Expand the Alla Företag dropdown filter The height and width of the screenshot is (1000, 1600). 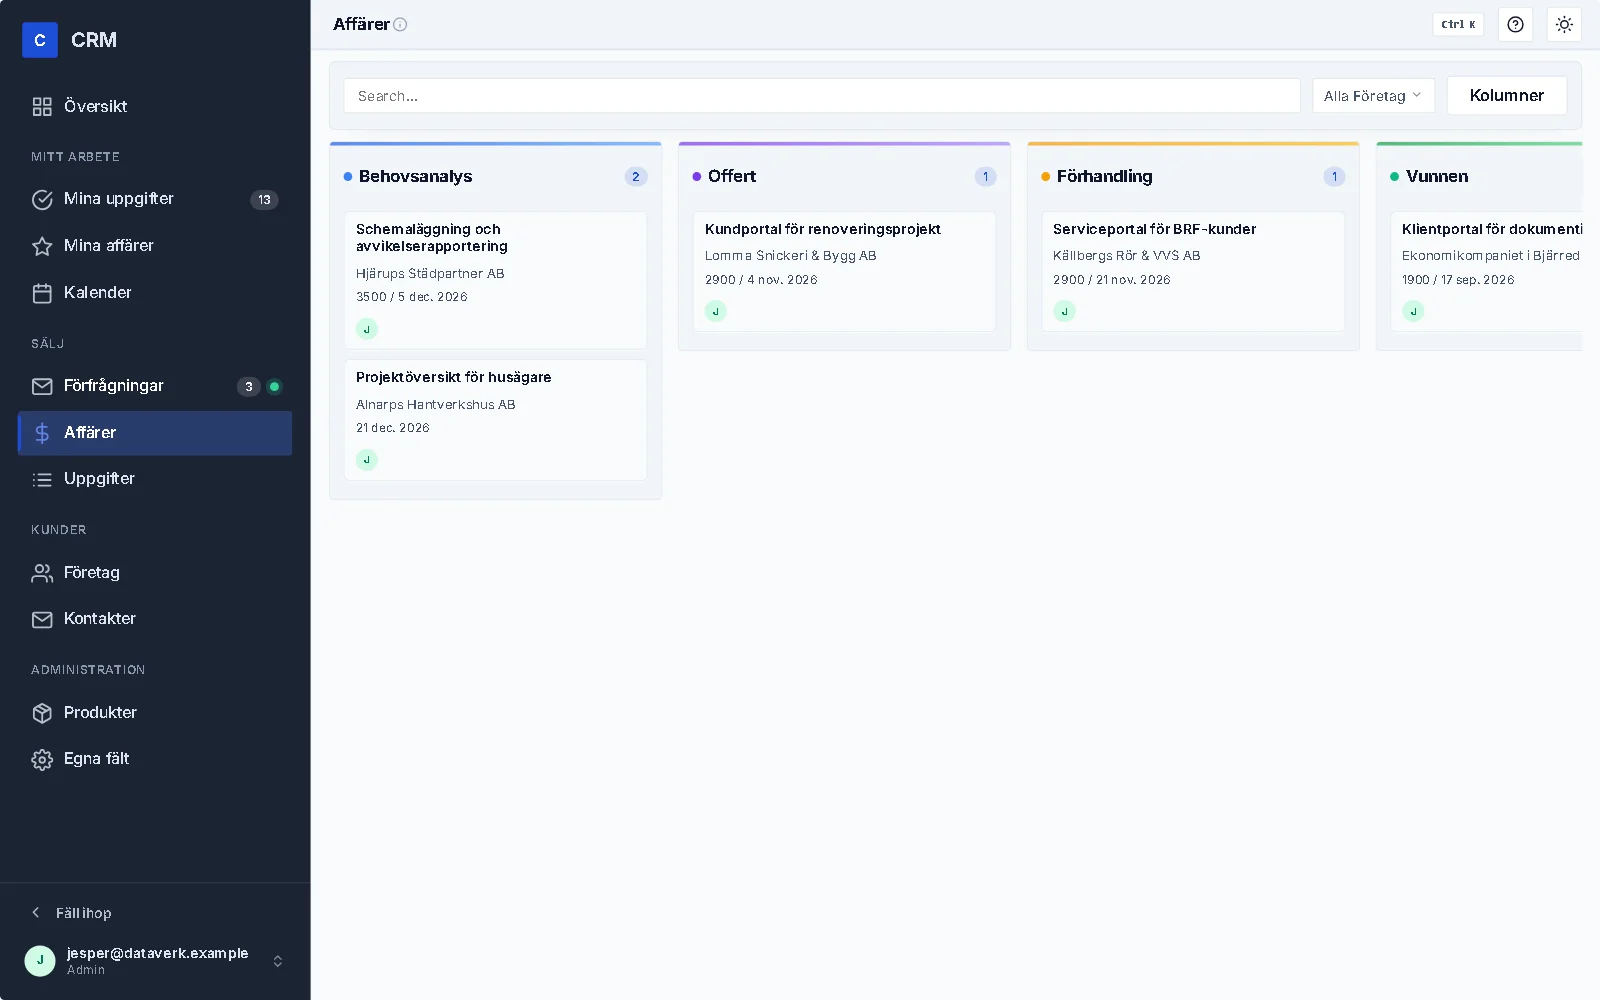coord(1373,96)
